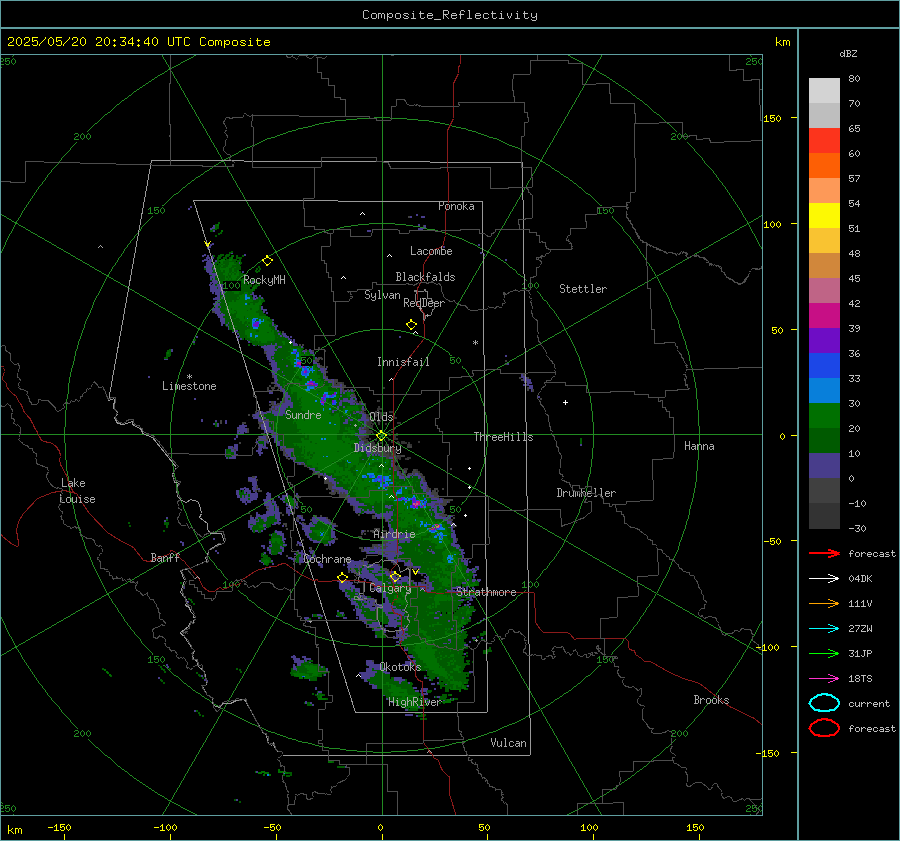
Task: Click the yellow diamond marker above Calgary label
Action: (395, 576)
